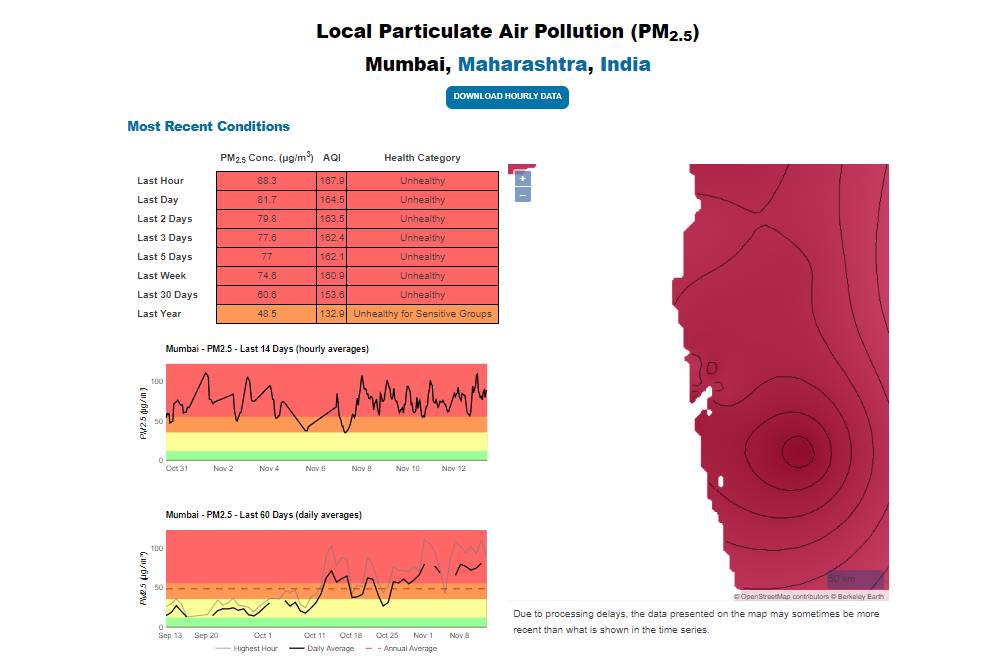Screen dimensions: 983x668
Task: Click the Unhealthy for Sensitive Groups cell
Action: 423,314
